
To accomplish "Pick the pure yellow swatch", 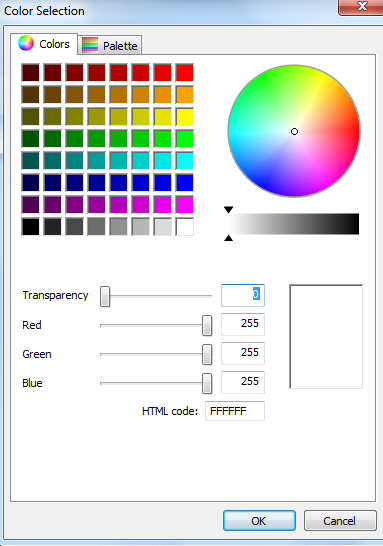I will pos(184,117).
